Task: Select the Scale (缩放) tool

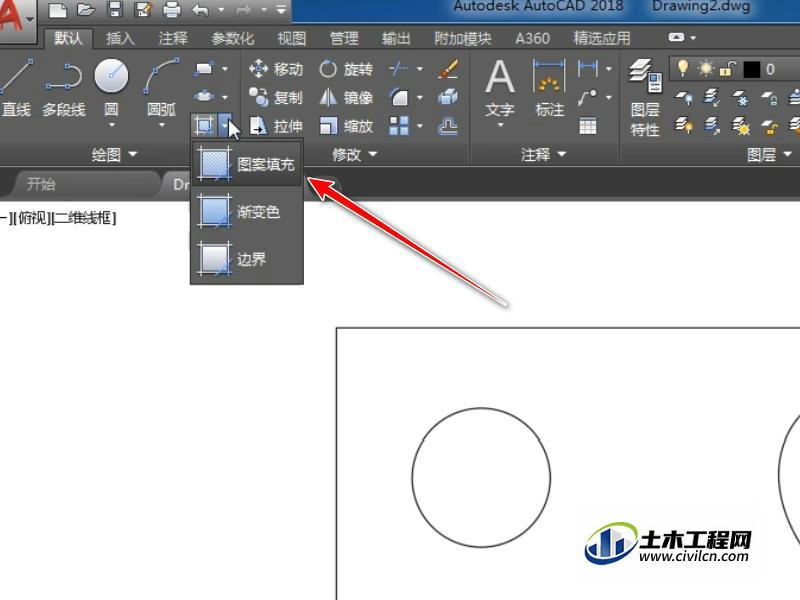Action: (346, 126)
